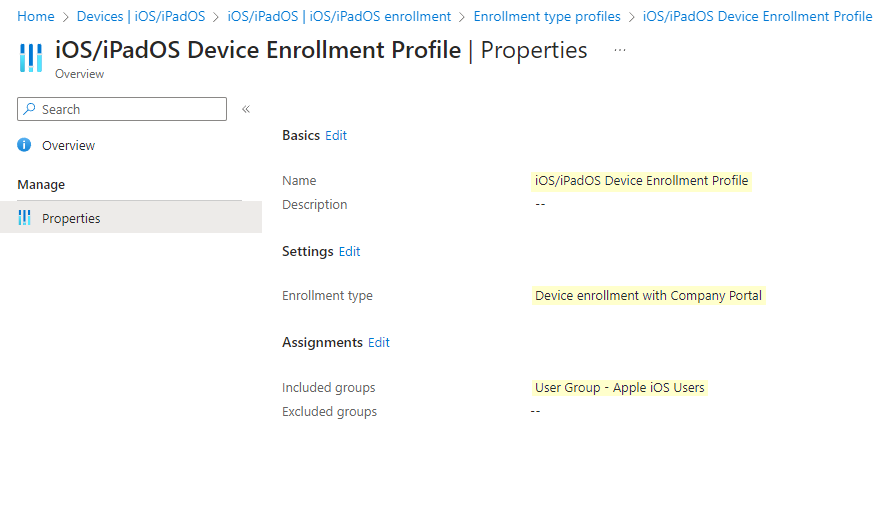Edit the Basics section
This screenshot has width=887, height=517.
[336, 136]
